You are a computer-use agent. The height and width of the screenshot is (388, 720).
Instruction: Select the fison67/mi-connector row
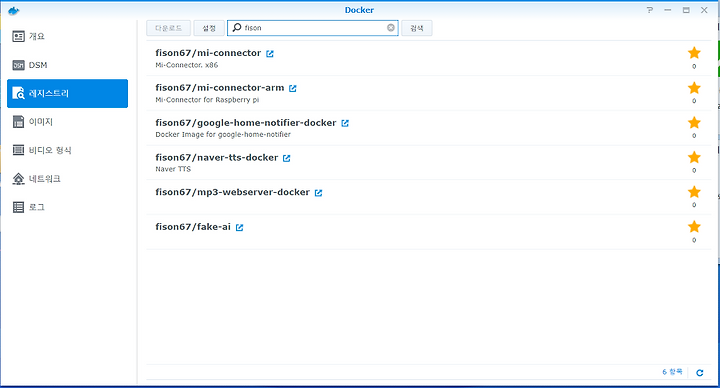pos(429,58)
